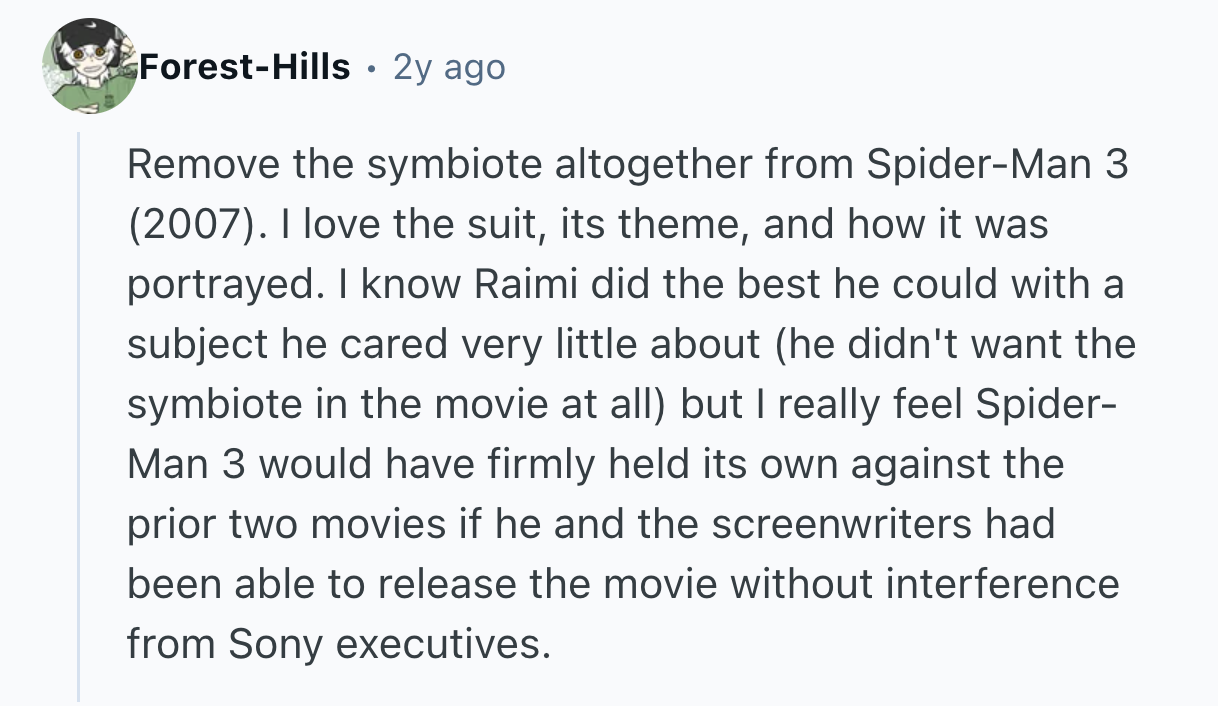
Task: Click the "2y ago" comment timestamp
Action: pos(449,67)
